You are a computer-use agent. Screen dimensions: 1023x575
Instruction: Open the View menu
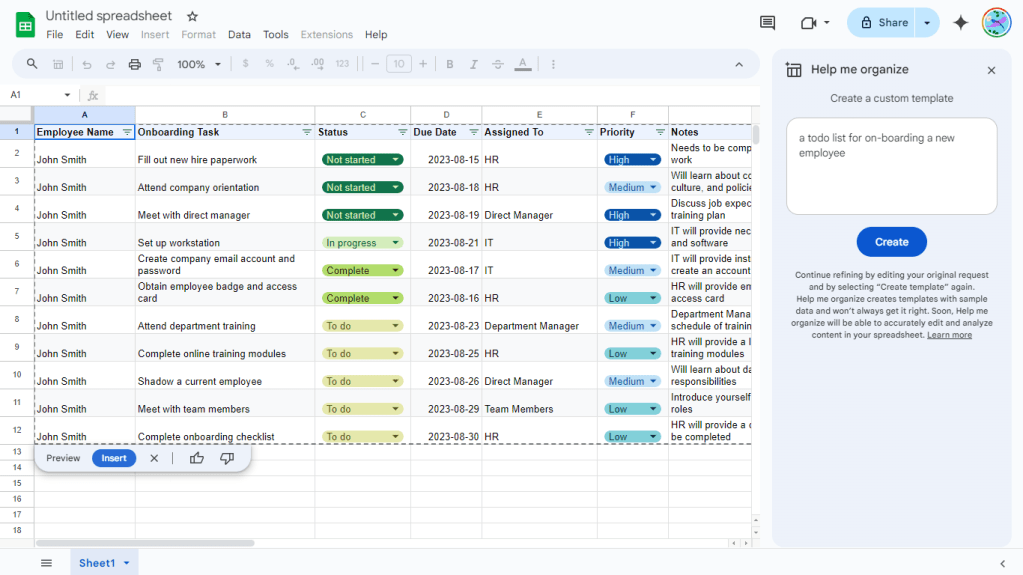tap(117, 35)
